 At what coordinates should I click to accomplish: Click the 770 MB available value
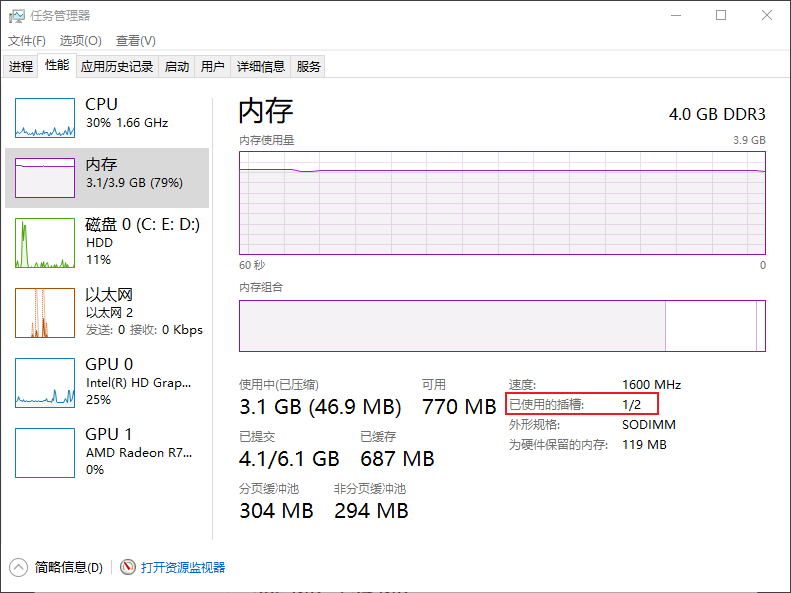click(x=459, y=406)
